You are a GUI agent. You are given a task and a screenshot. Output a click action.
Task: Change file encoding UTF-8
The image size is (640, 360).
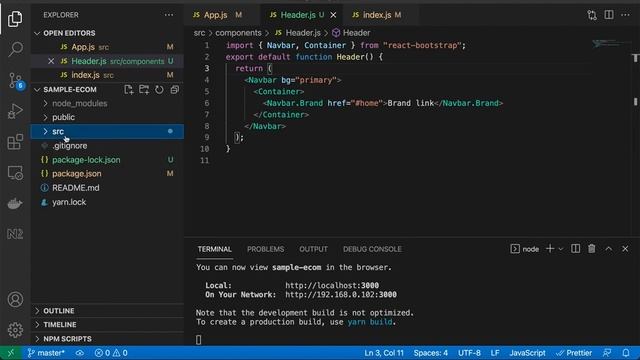(469, 353)
